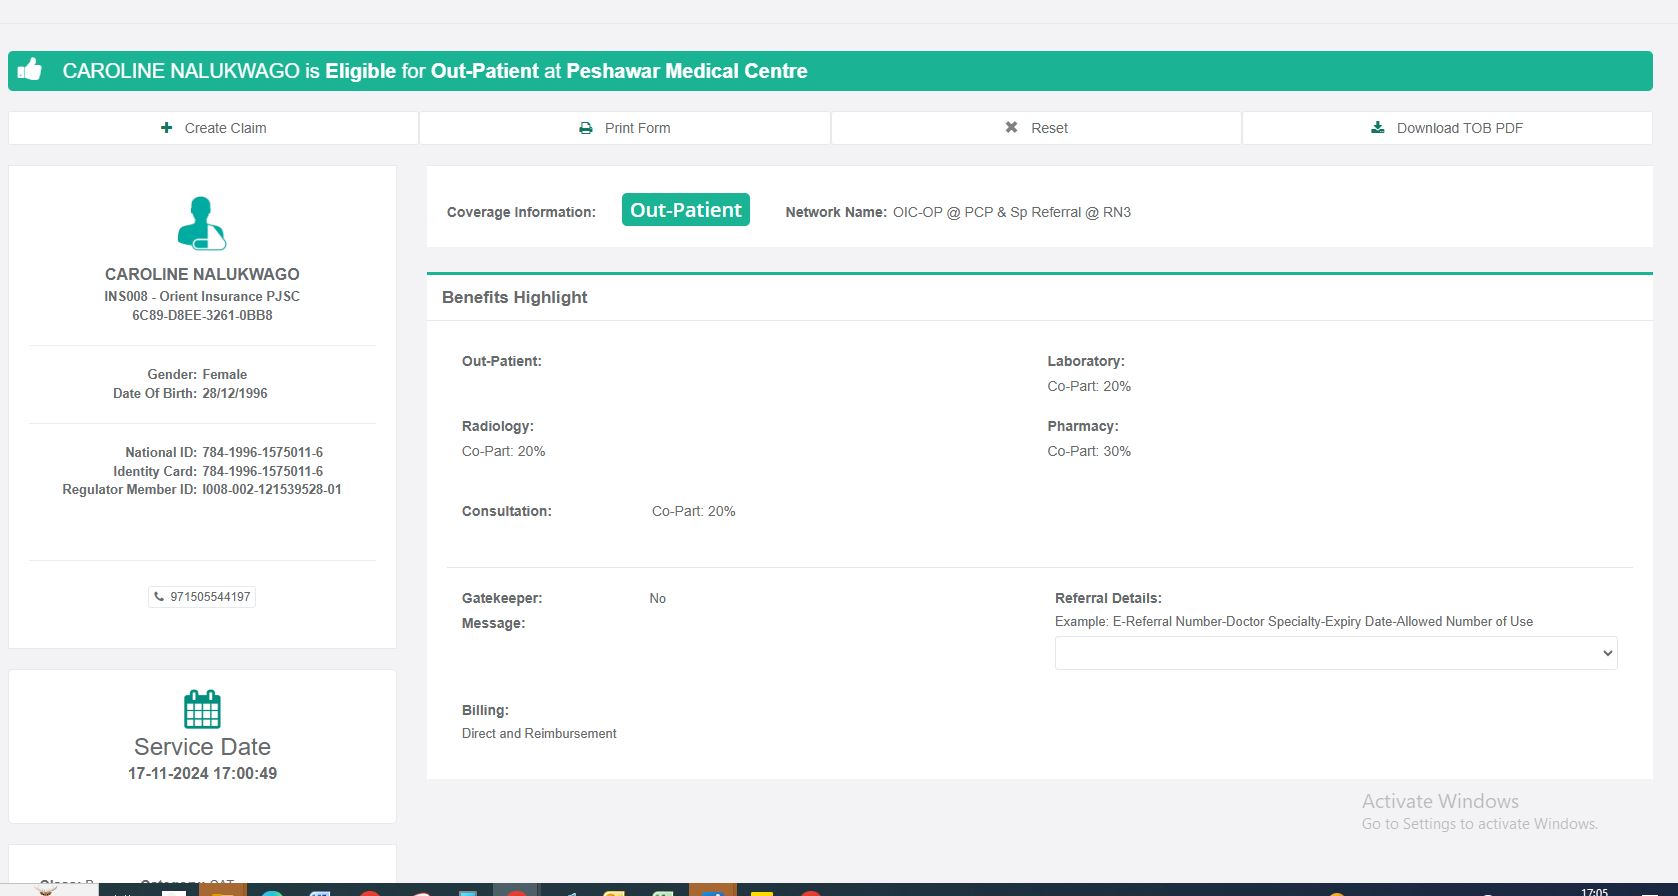Click the taskbar clock showing 17:05
Viewport: 1678px width, 896px height.
pos(1594,891)
